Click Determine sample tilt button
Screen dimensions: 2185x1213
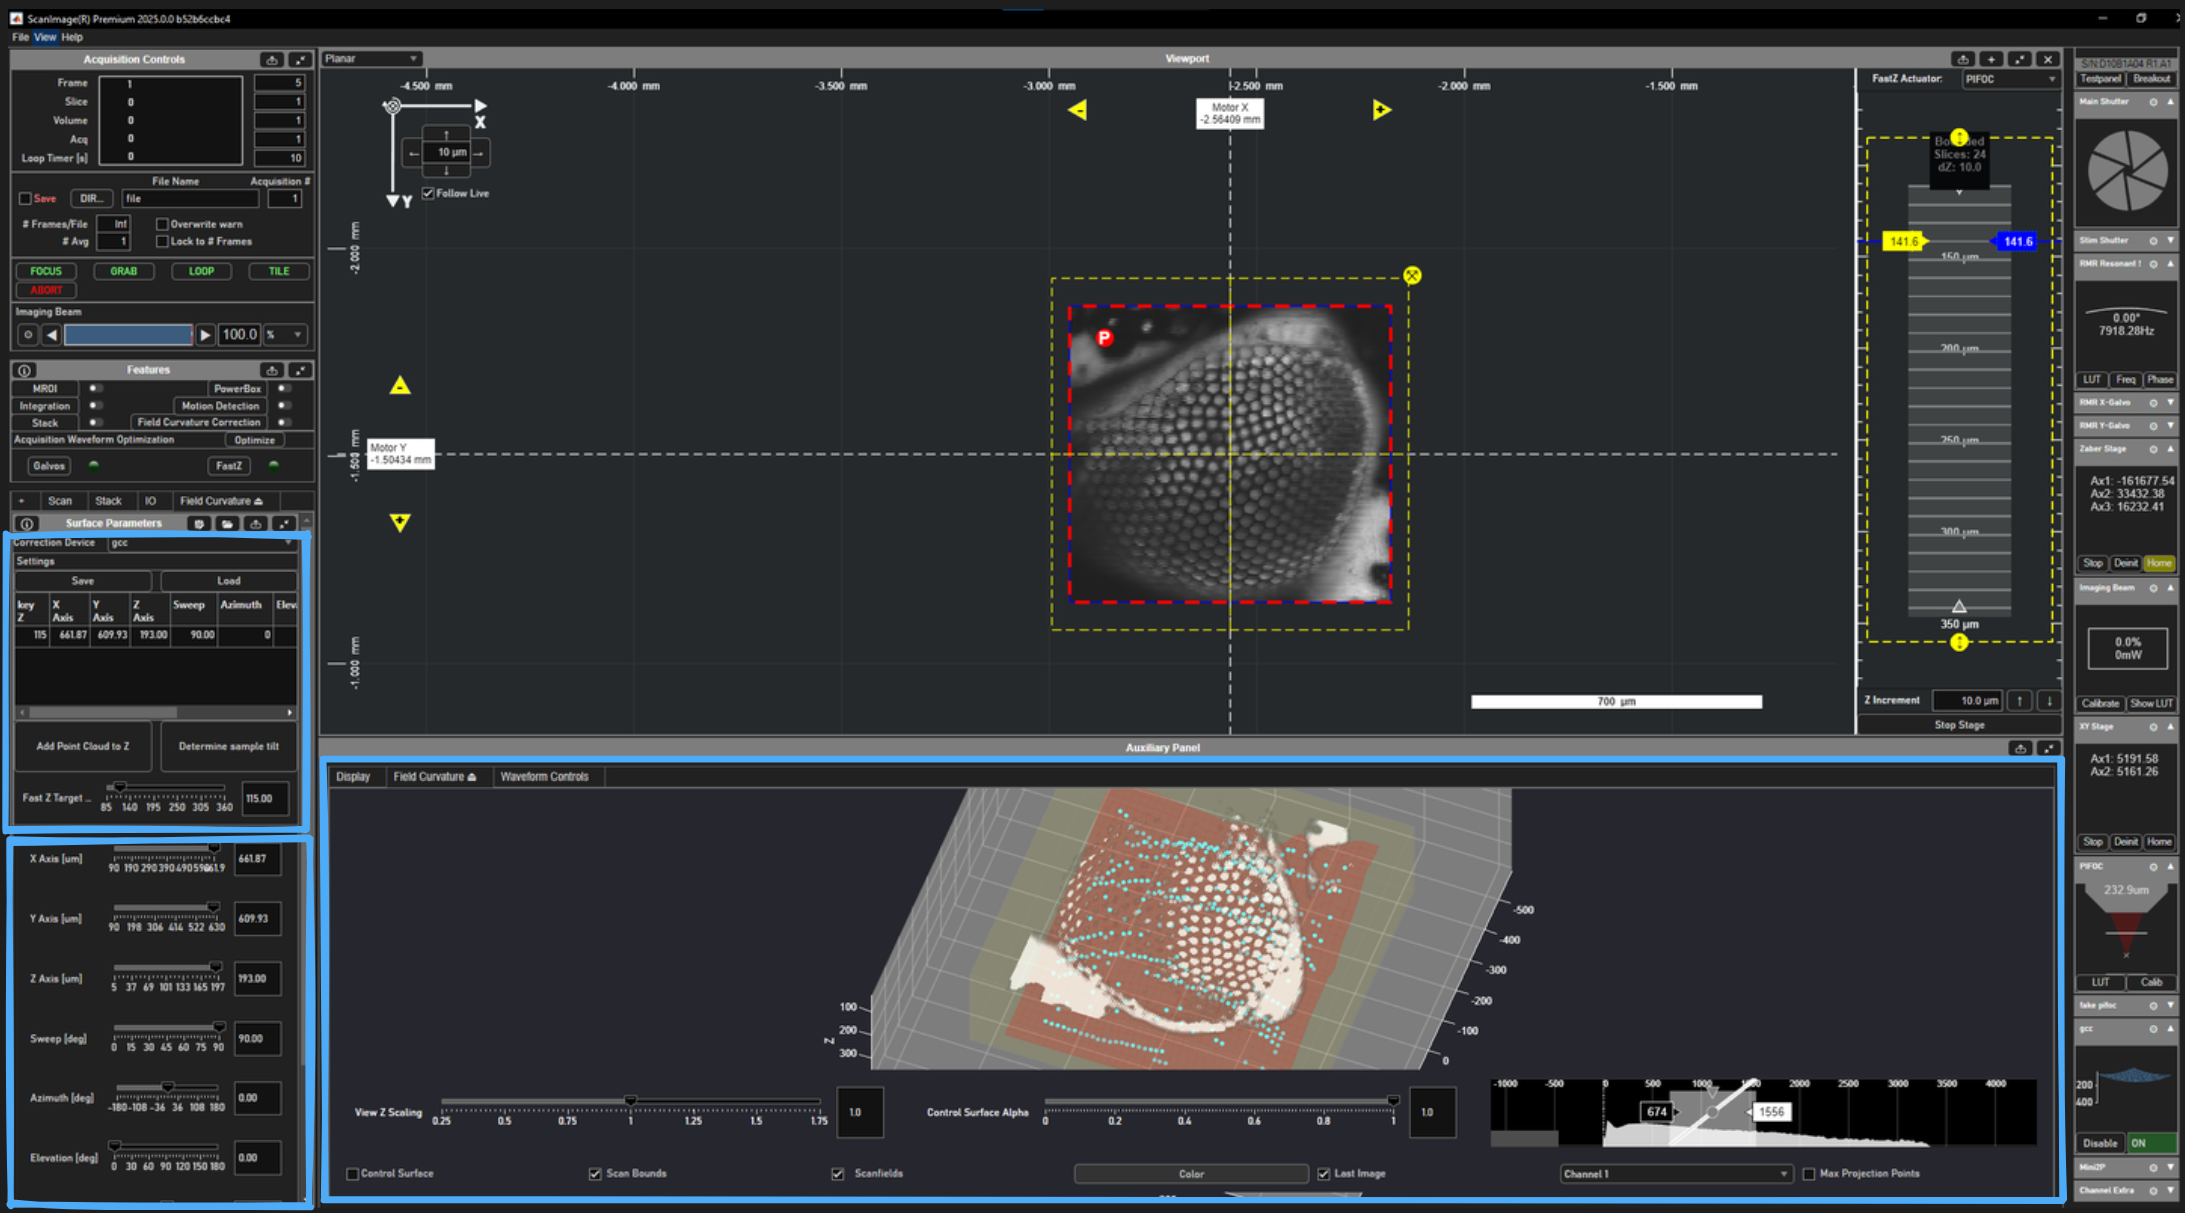pyautogui.click(x=228, y=746)
